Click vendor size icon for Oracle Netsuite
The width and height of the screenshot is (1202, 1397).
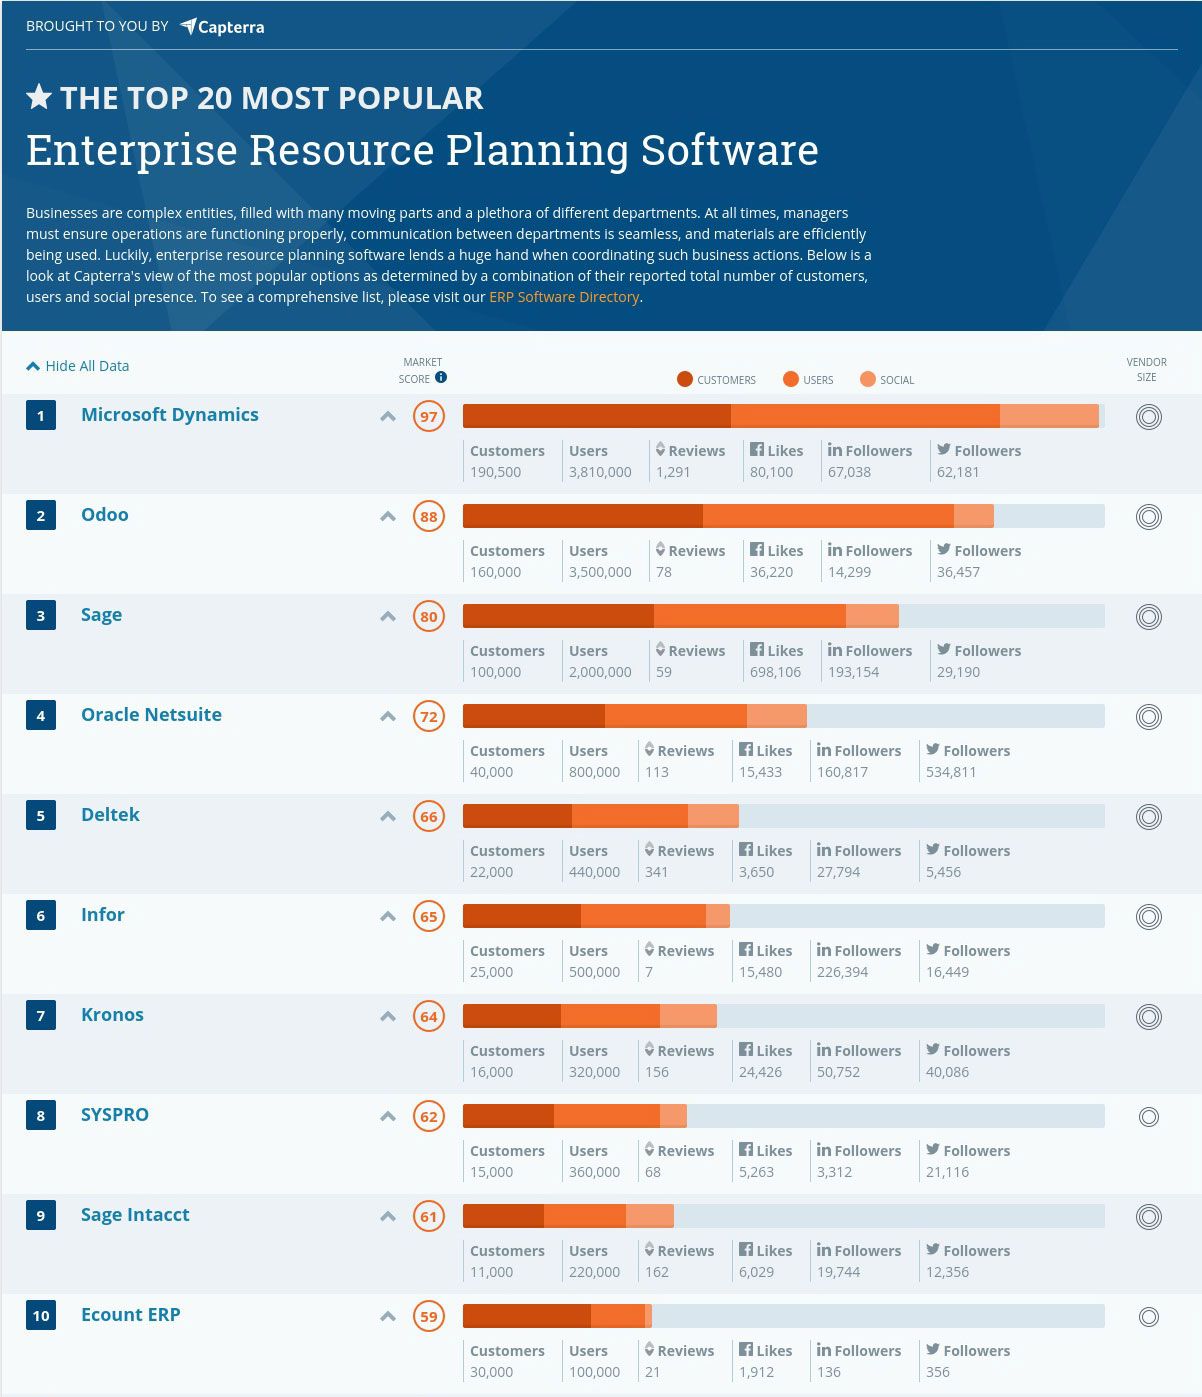(x=1149, y=717)
